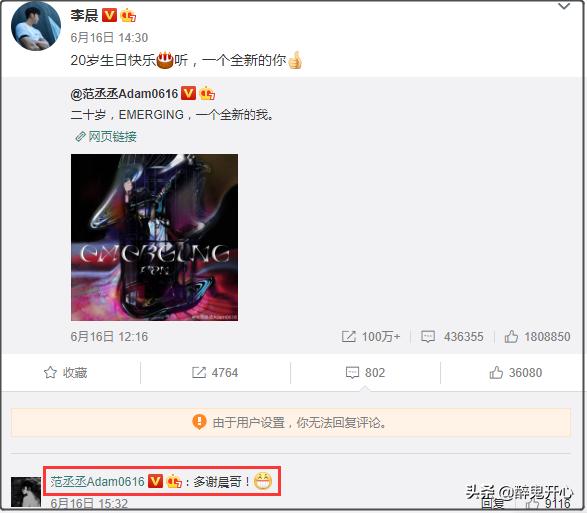Open commenter 范丞丞Adam0616's name link
The image size is (587, 513).
[x=97, y=482]
